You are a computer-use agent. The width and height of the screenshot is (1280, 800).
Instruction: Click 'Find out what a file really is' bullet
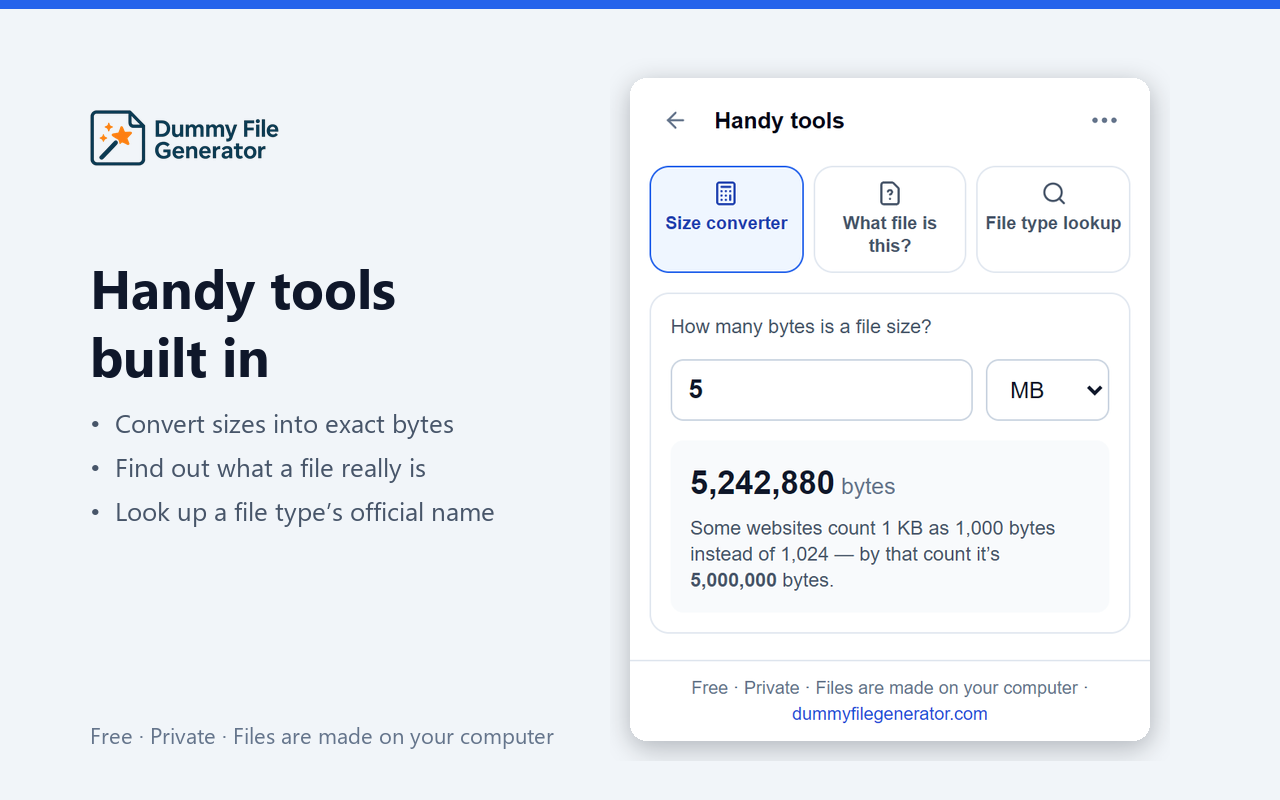pyautogui.click(x=270, y=468)
